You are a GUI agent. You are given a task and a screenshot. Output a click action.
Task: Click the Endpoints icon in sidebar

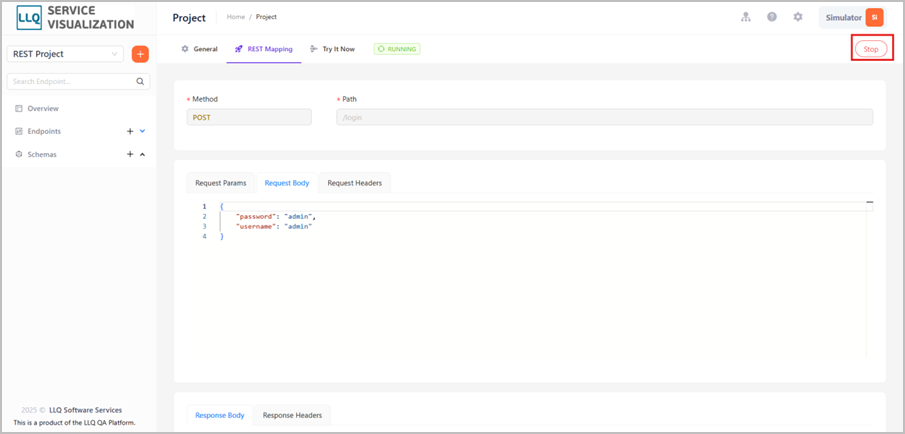pos(18,132)
